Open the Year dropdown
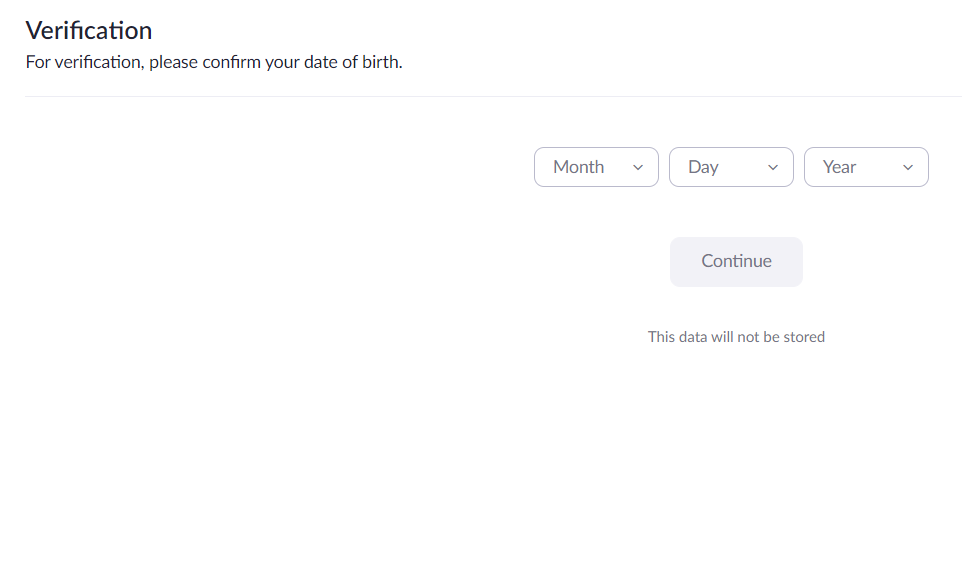The width and height of the screenshot is (962, 564). [866, 167]
